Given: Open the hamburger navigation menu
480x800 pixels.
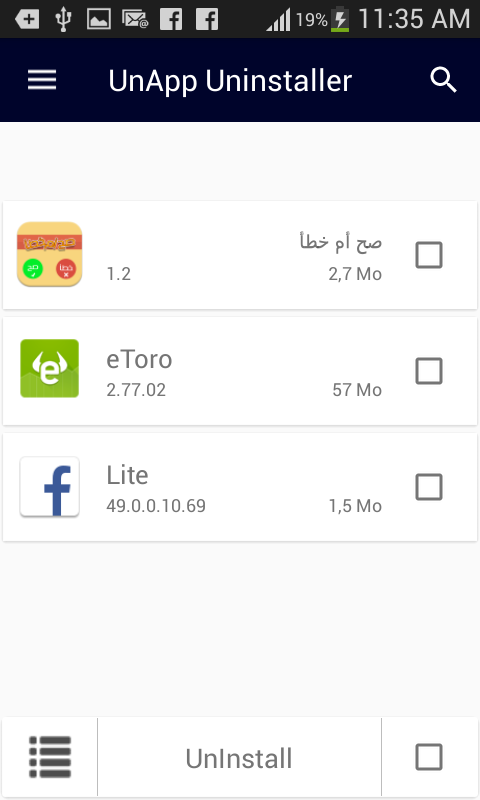Looking at the screenshot, I should (x=42, y=80).
